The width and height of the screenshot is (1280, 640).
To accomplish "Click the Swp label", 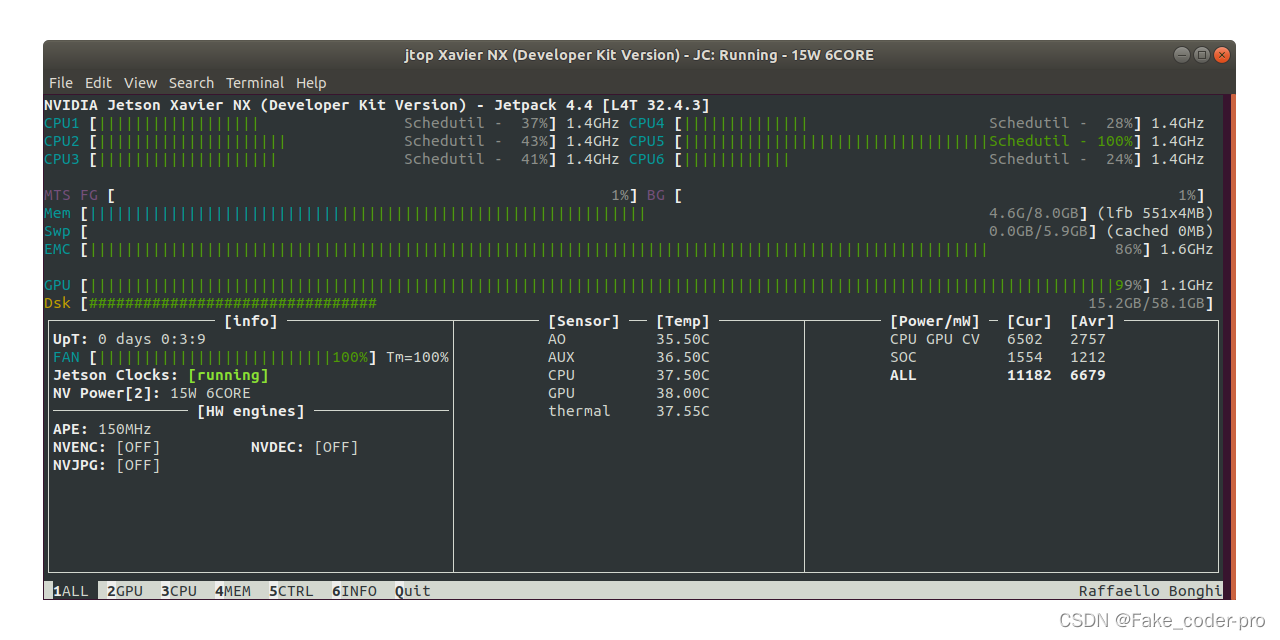I will tap(57, 231).
